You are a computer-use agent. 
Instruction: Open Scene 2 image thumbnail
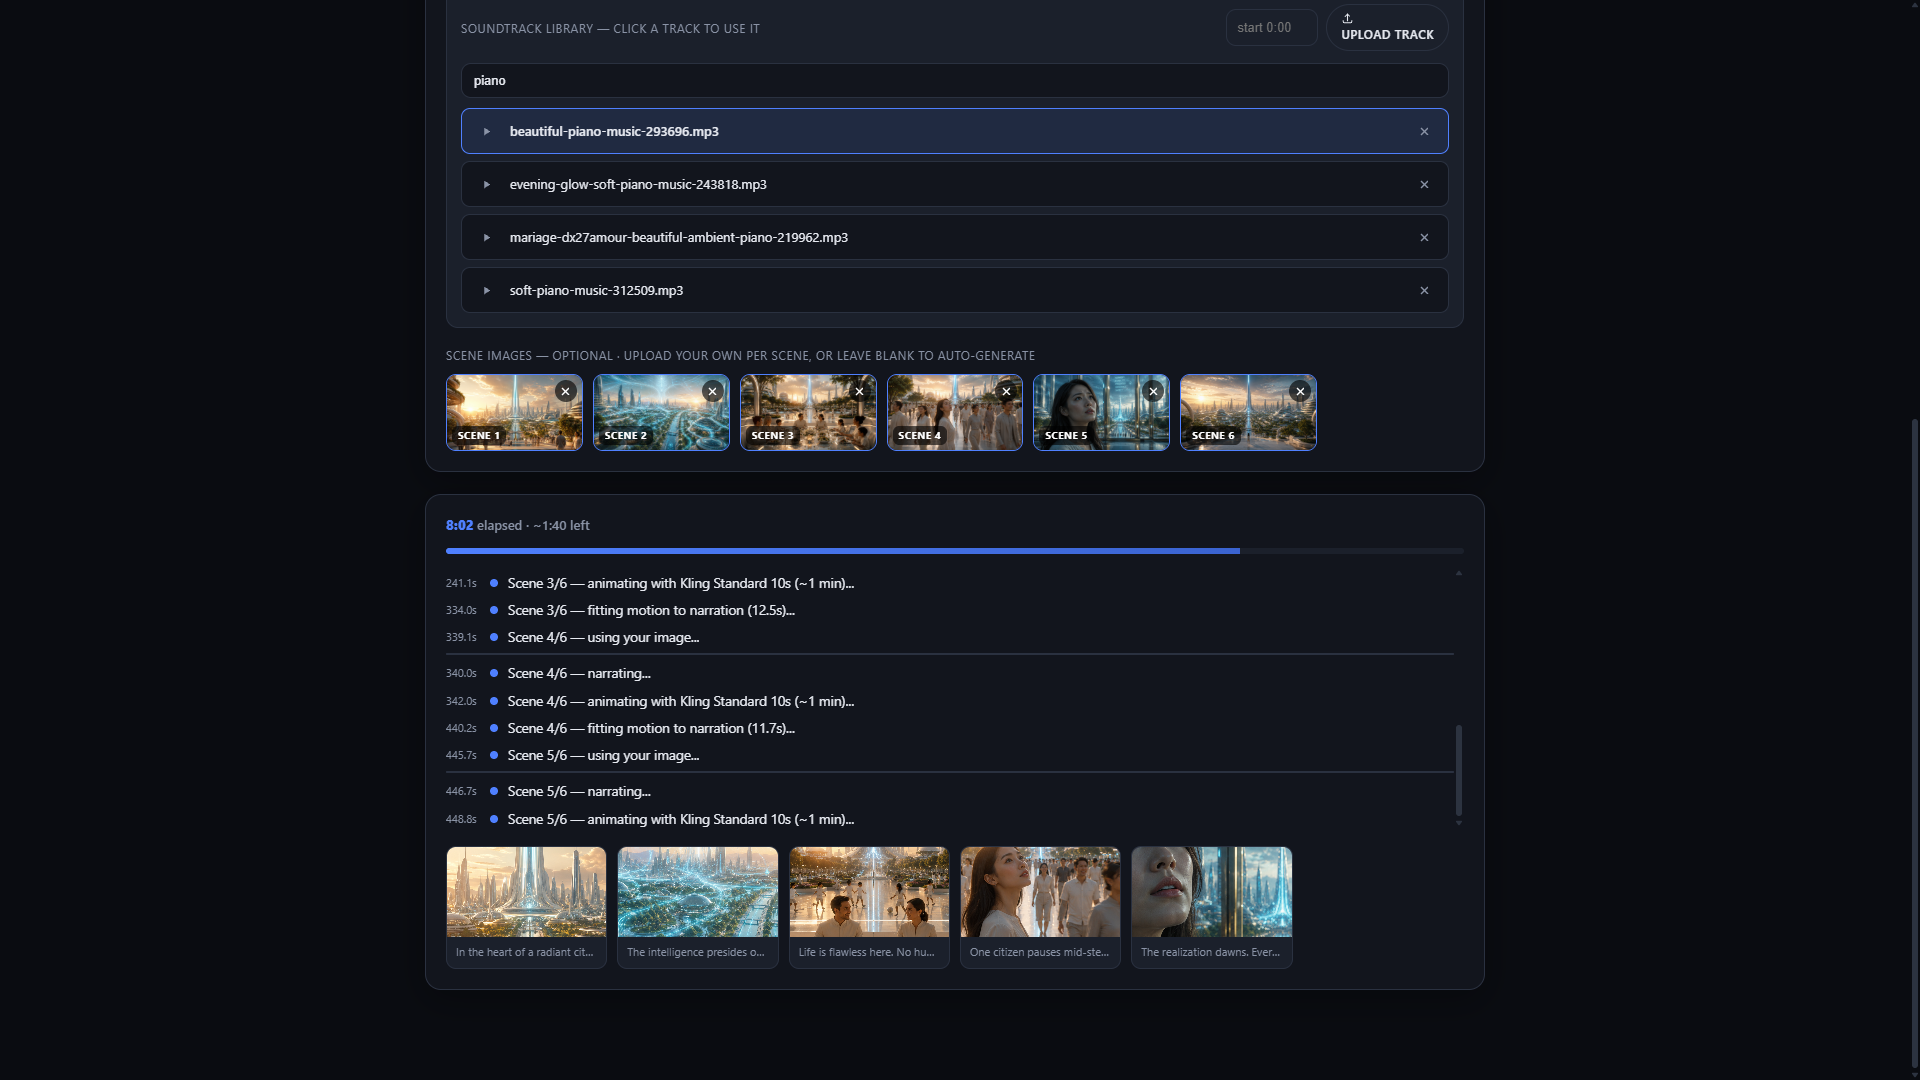pos(661,412)
